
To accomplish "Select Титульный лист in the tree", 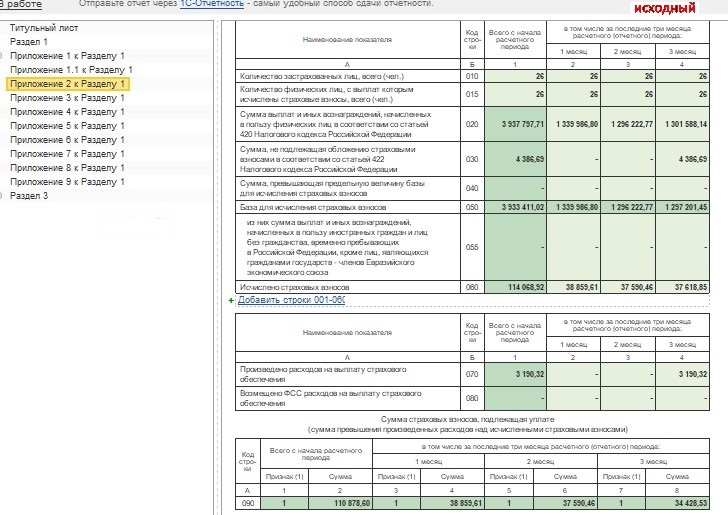I will click(x=44, y=28).
